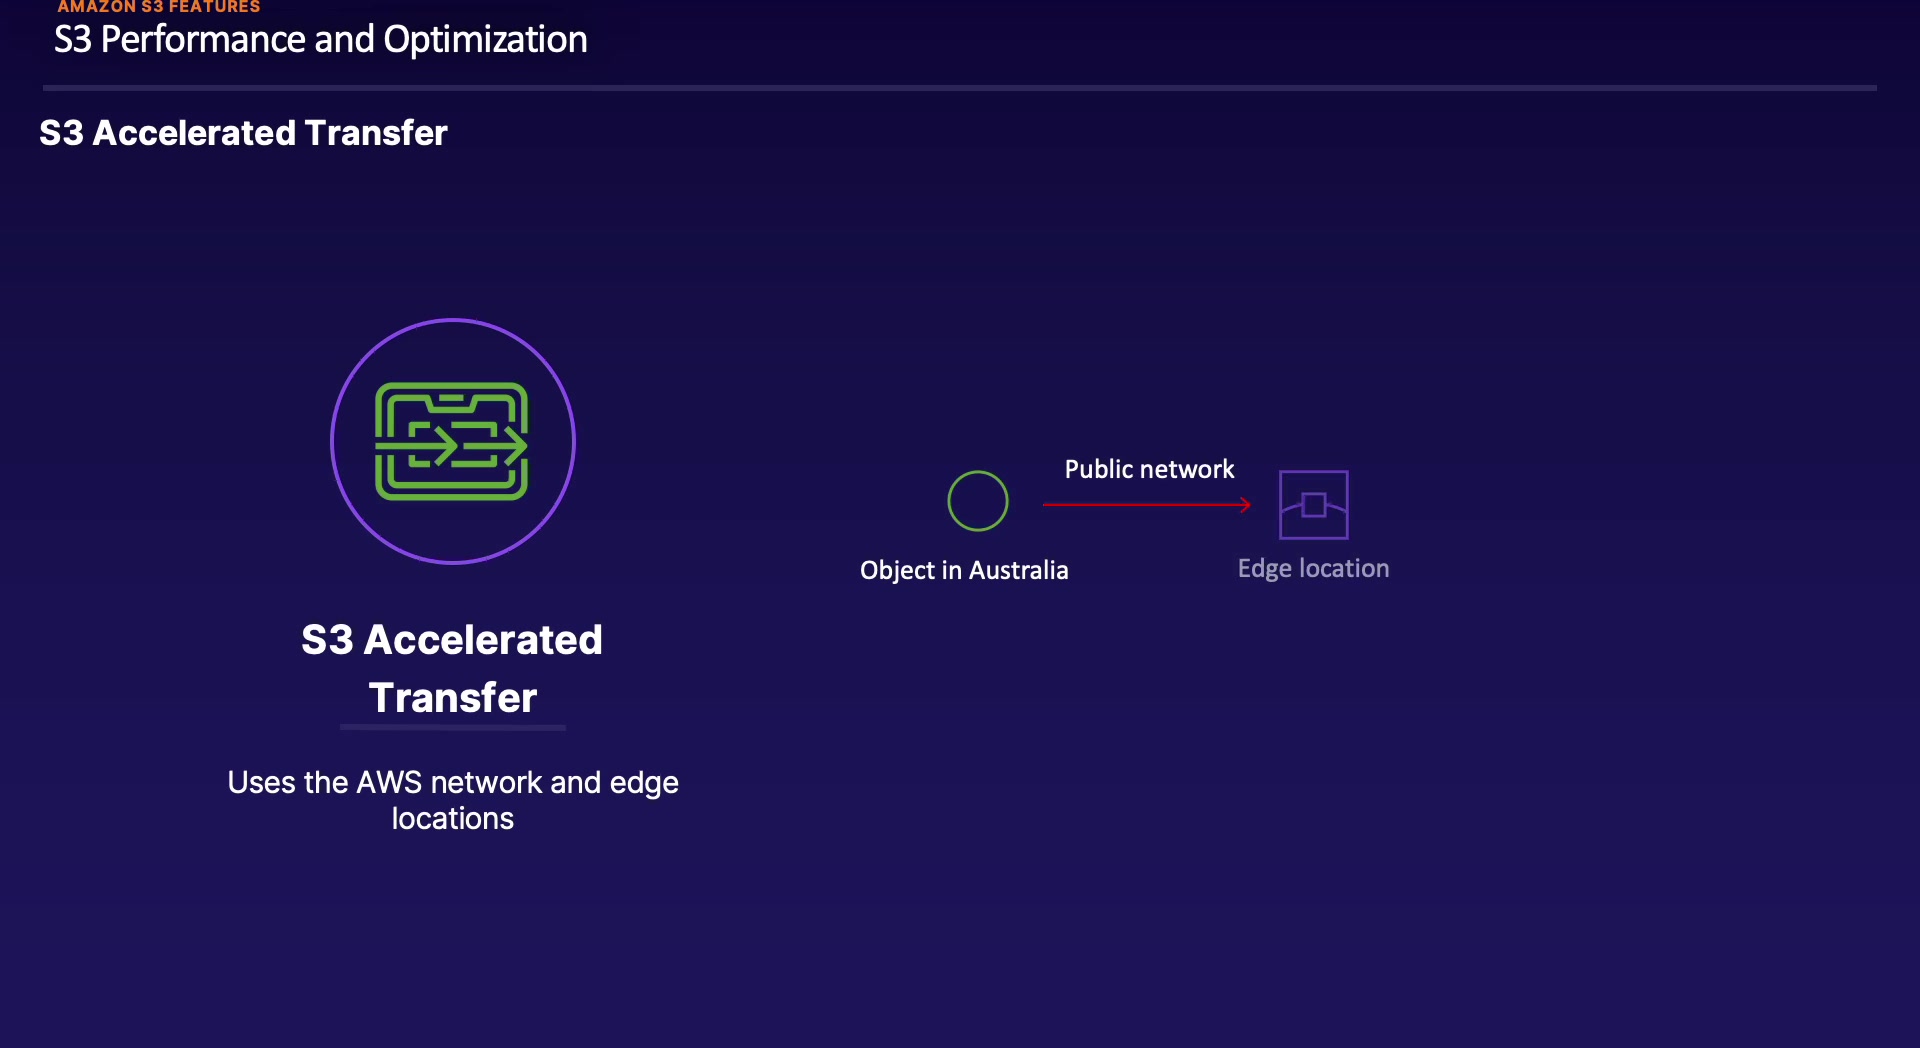The width and height of the screenshot is (1920, 1048).
Task: Click the horizontal divider below the slide title
Action: pyautogui.click(x=960, y=88)
